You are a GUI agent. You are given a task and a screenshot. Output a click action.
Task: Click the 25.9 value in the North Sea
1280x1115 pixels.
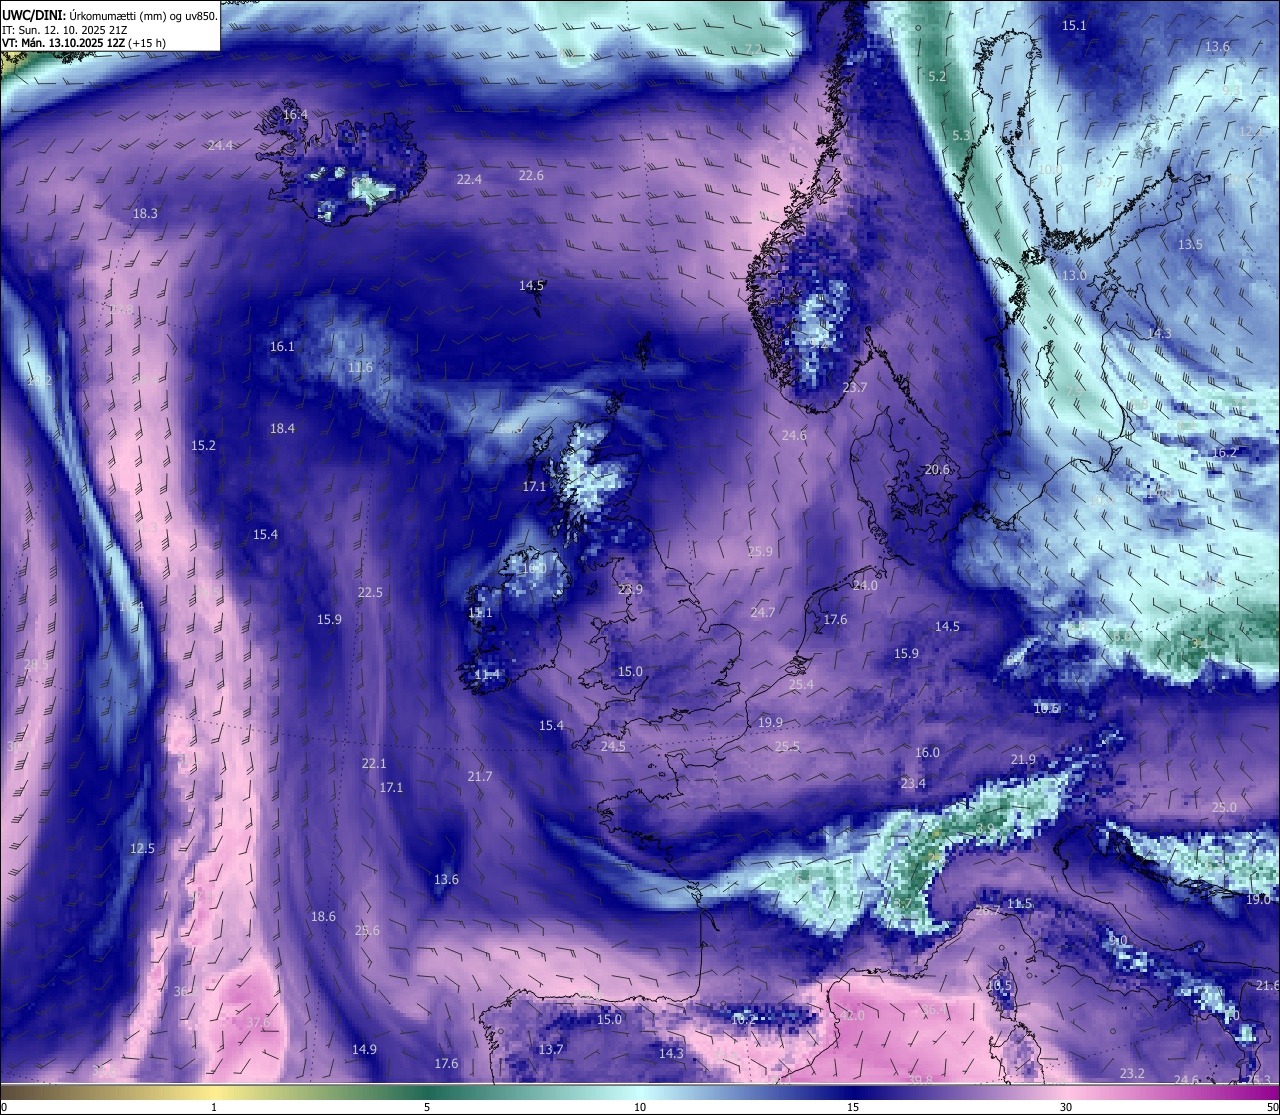[x=760, y=551]
